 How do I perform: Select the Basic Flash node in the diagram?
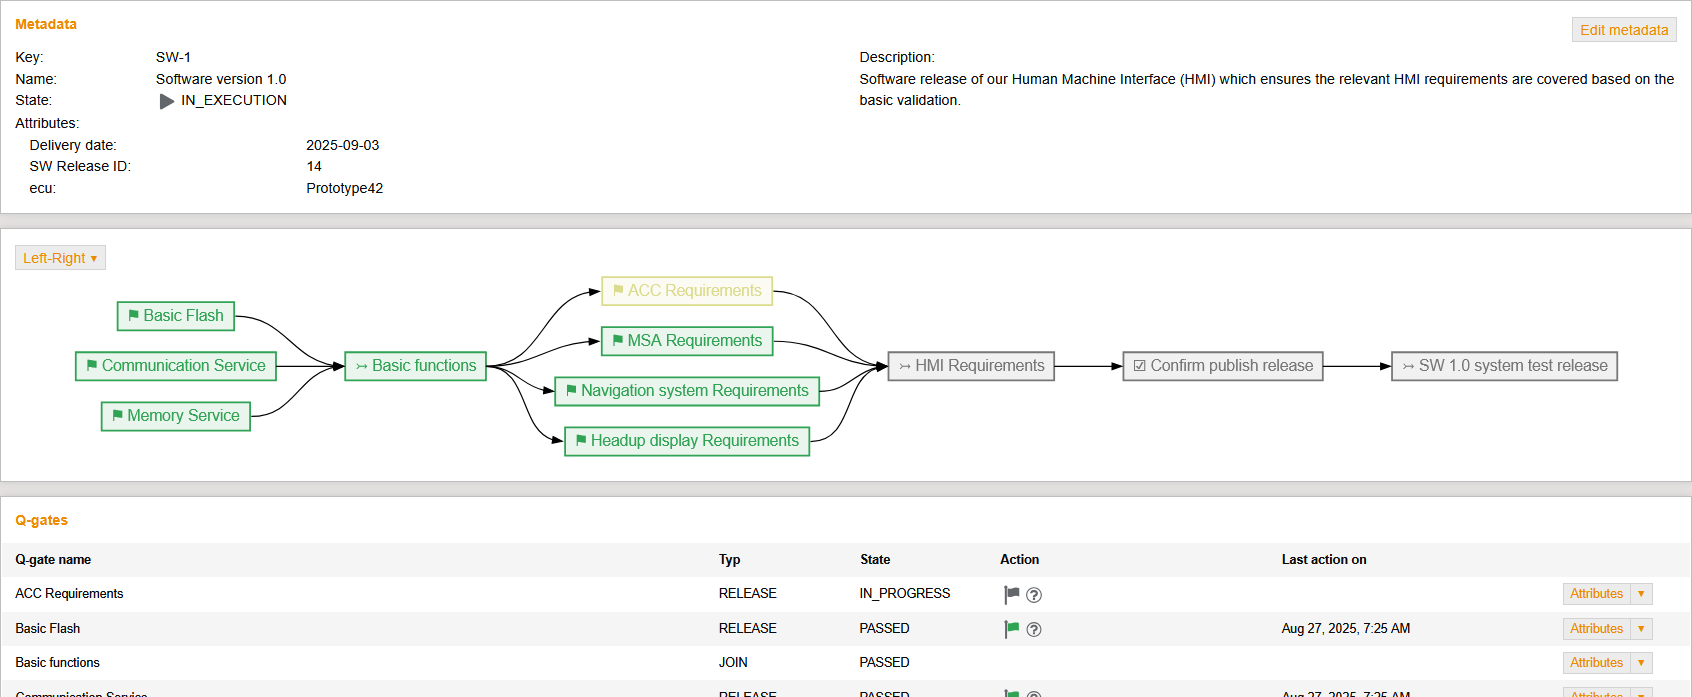[x=176, y=316]
